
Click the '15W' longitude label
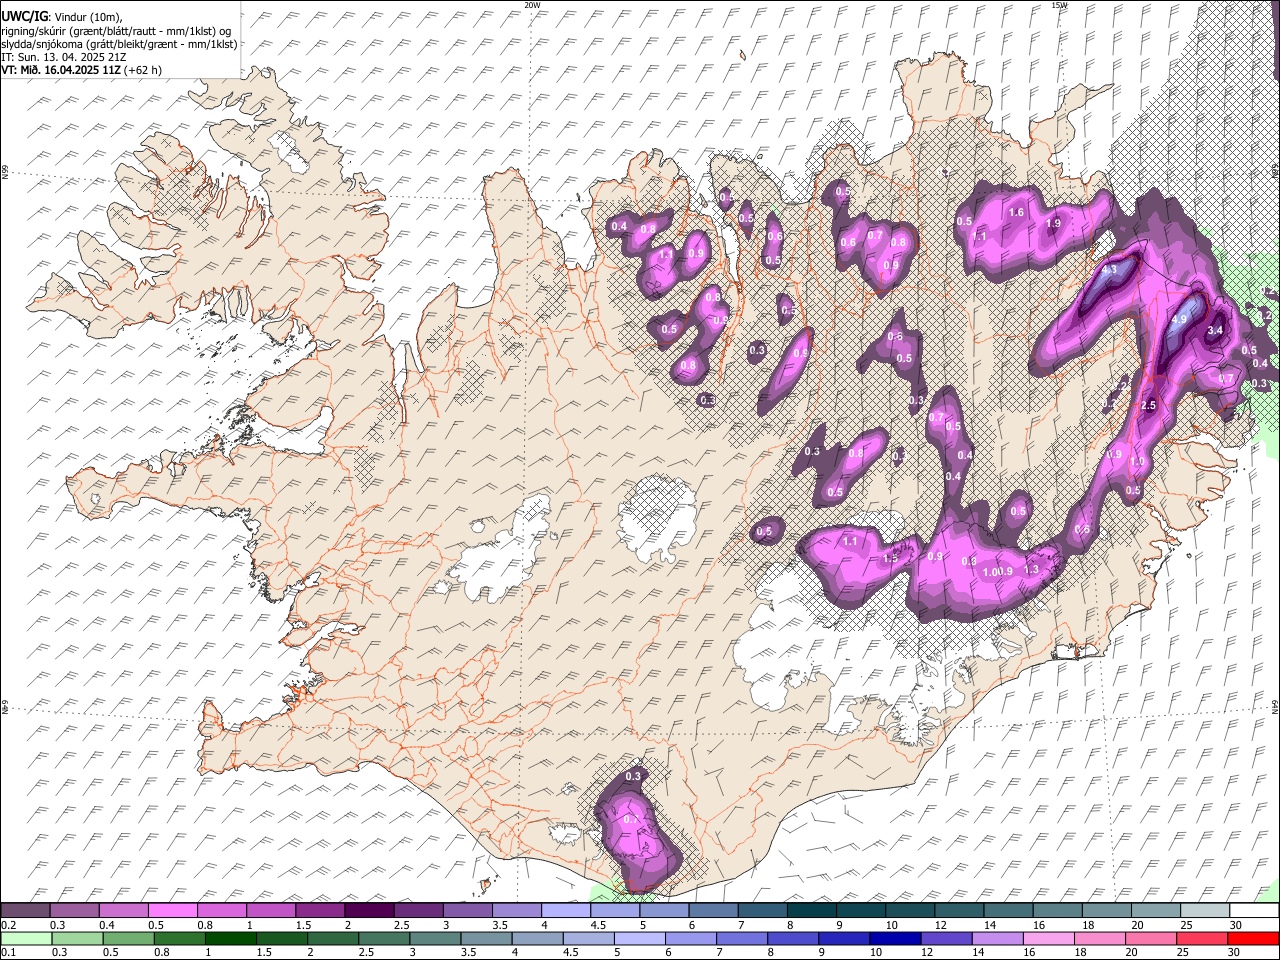[x=1058, y=5]
